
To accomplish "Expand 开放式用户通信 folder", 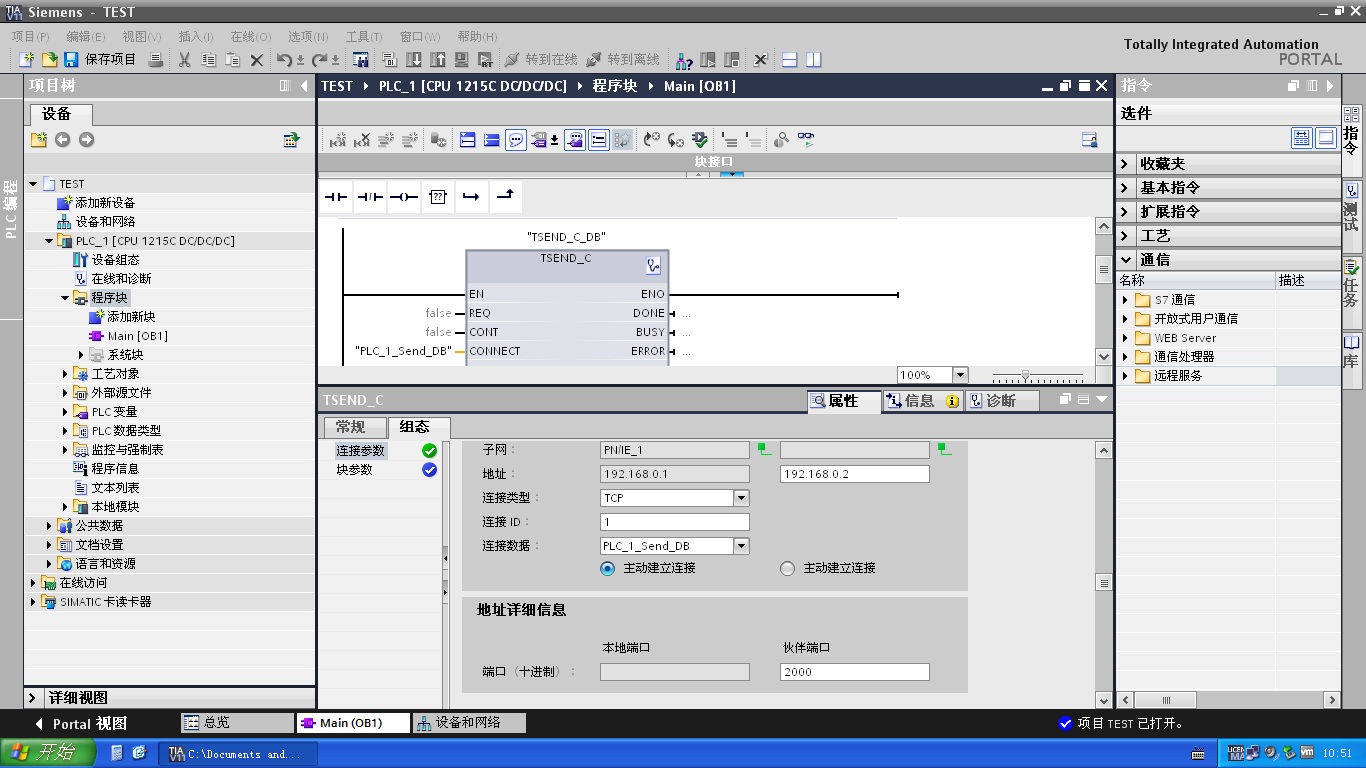I will (1125, 319).
